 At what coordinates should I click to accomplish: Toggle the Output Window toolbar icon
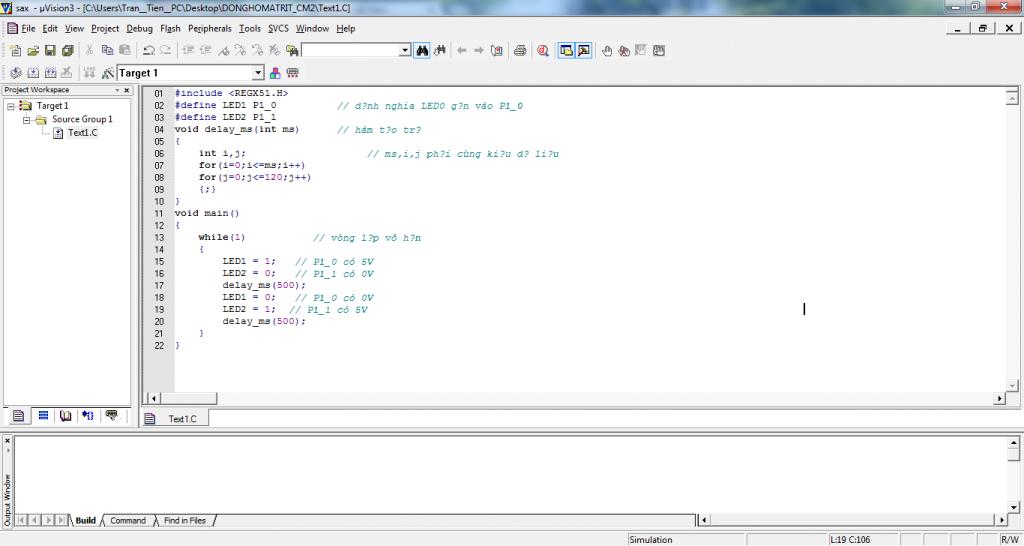583,50
